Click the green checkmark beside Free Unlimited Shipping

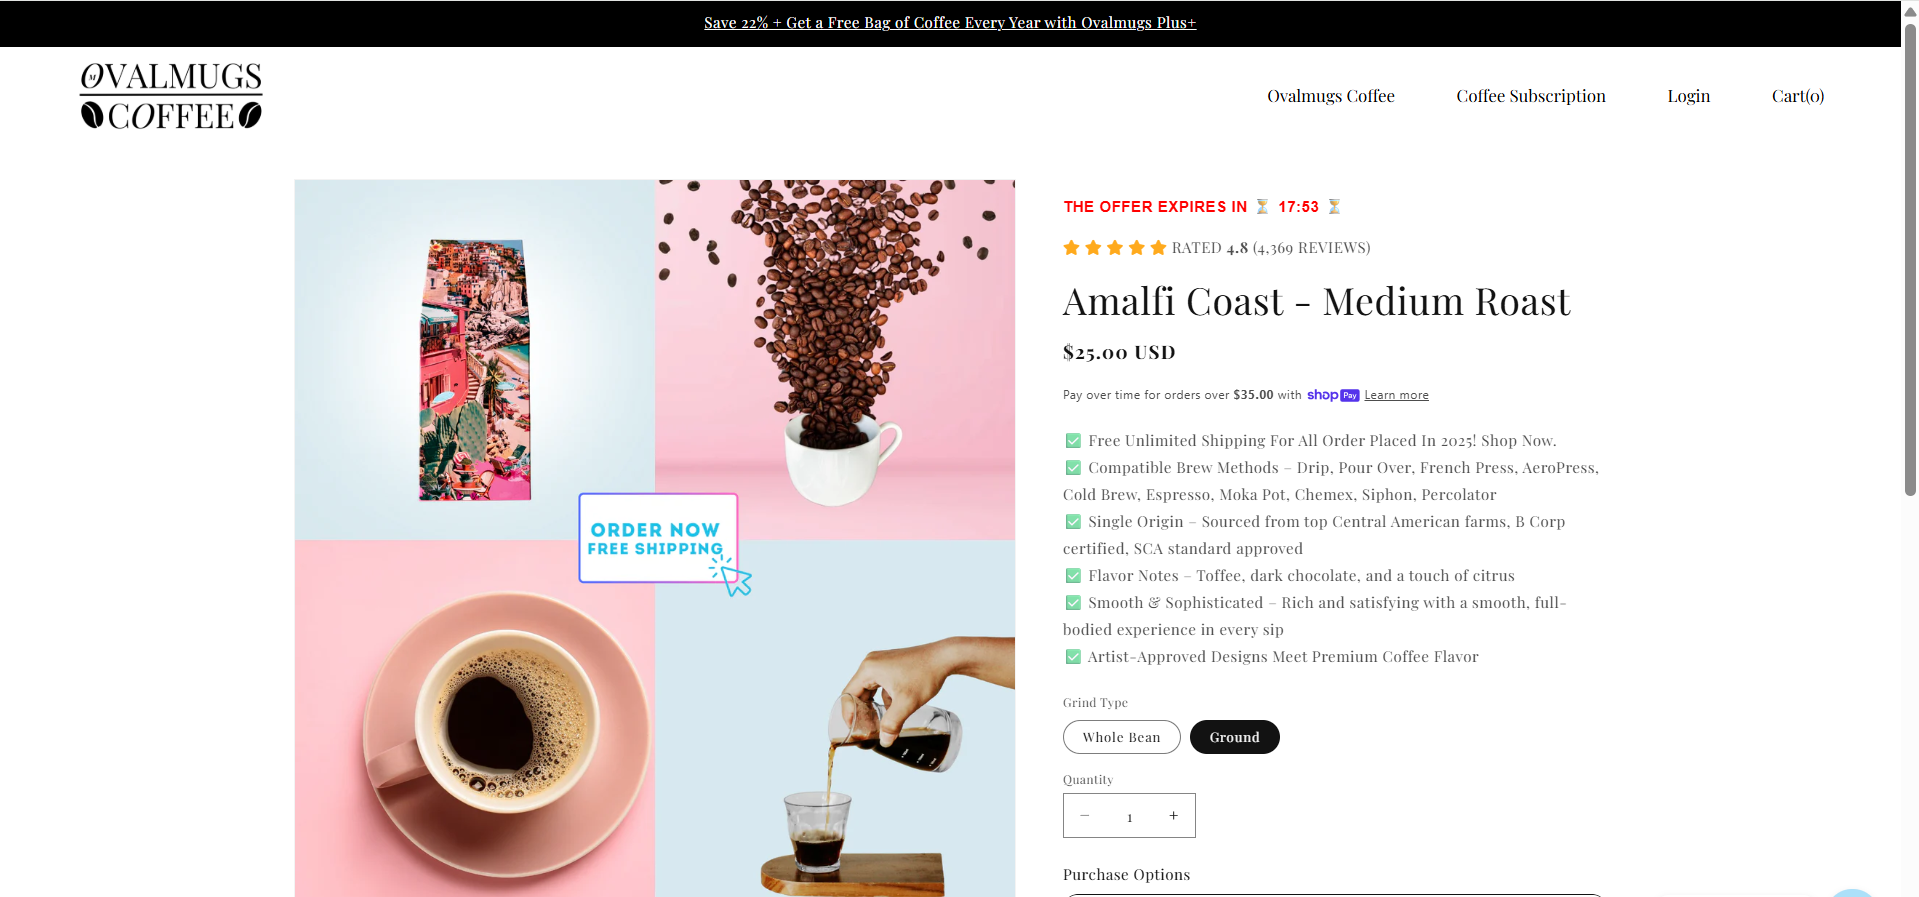[x=1073, y=441]
